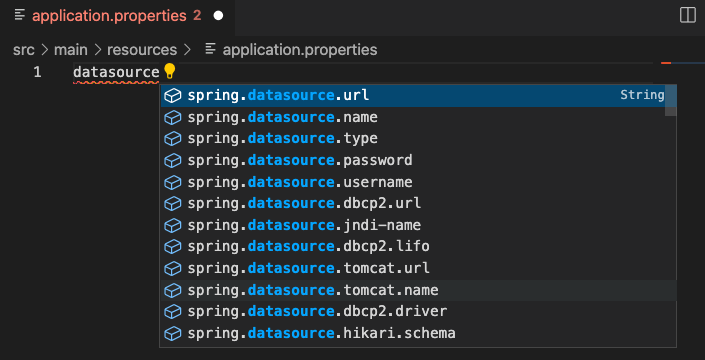Click the cube icon beside spring.datasource.password
Image resolution: width=705 pixels, height=360 pixels.
coord(173,161)
